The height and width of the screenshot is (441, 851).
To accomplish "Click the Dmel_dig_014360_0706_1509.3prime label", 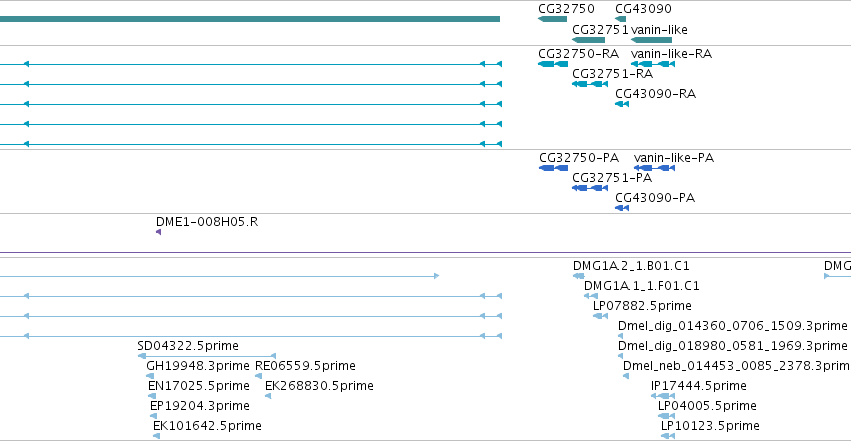I will tap(733, 326).
